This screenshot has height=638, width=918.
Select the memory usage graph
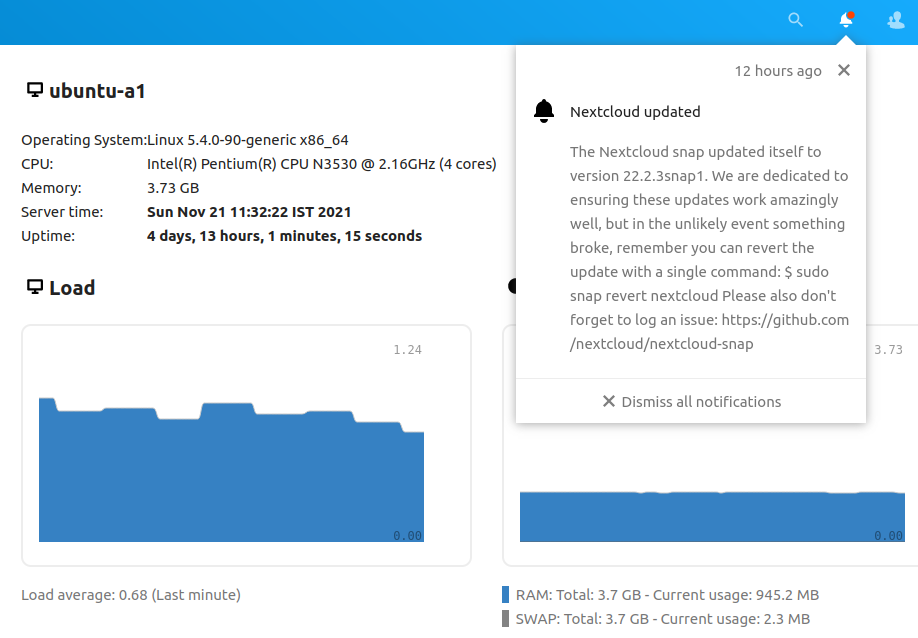[x=710, y=515]
